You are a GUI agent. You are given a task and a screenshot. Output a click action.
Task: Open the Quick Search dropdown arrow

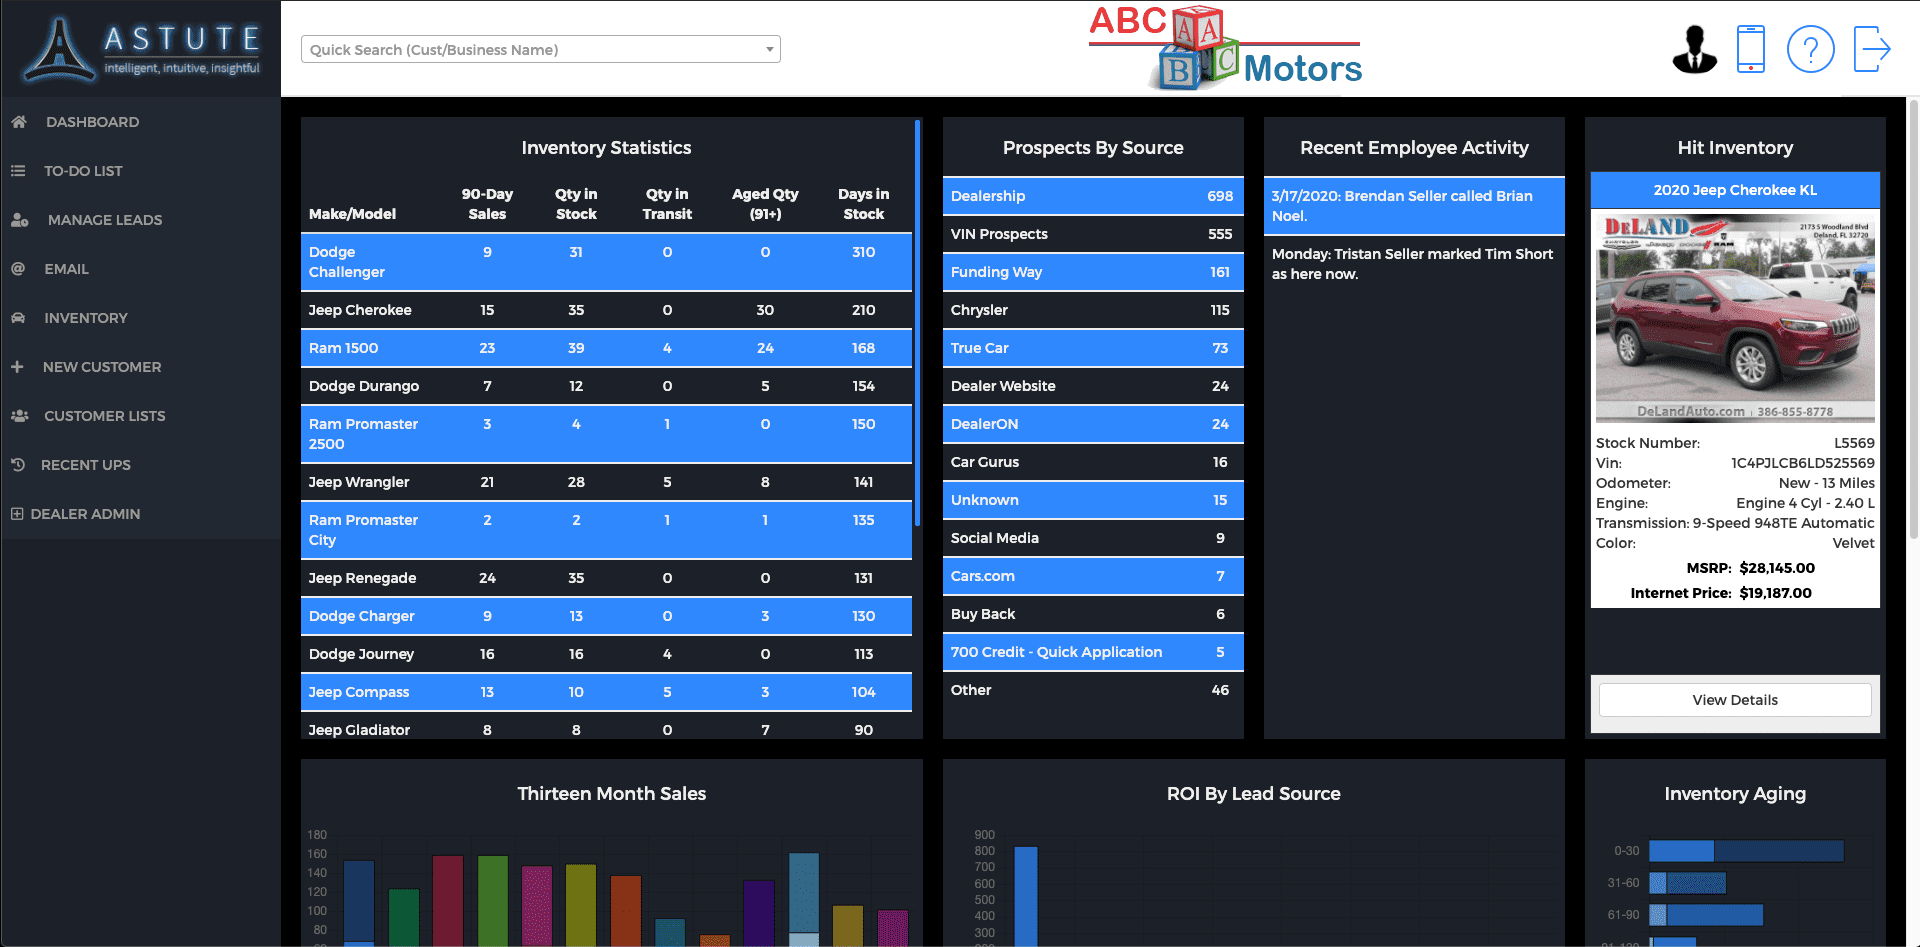coord(769,49)
